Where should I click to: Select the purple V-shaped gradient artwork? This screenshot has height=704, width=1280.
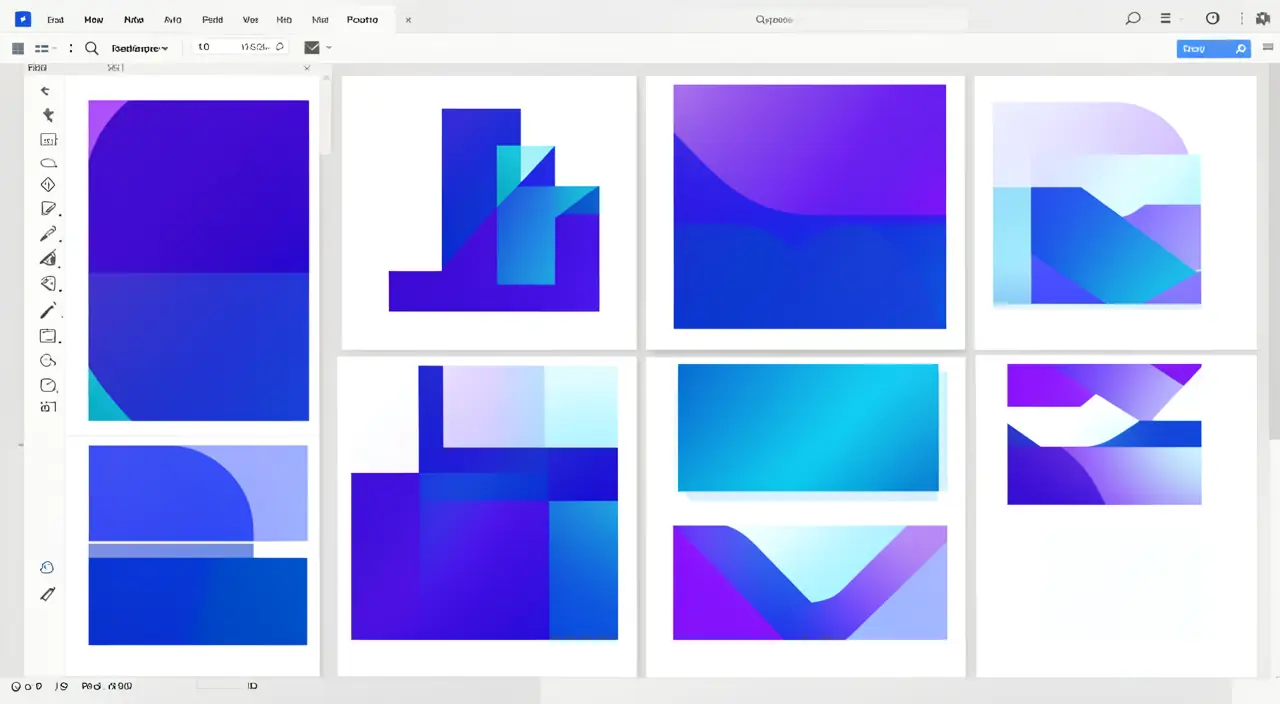coord(810,582)
